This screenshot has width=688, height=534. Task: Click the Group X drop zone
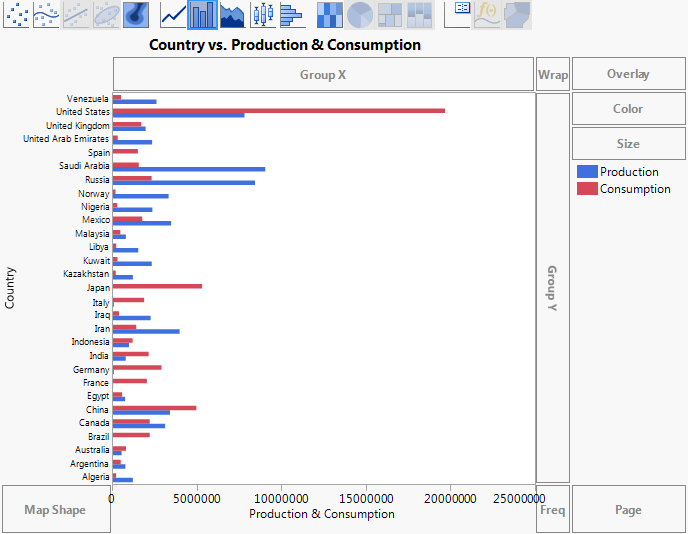pyautogui.click(x=323, y=74)
